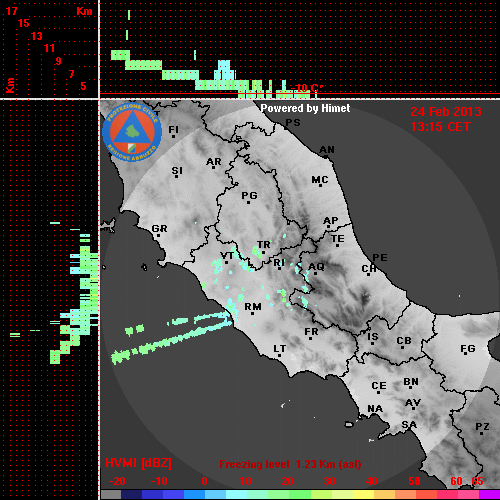Click the -20 dBZ scale value
The width and height of the screenshot is (500, 500).
(x=117, y=481)
